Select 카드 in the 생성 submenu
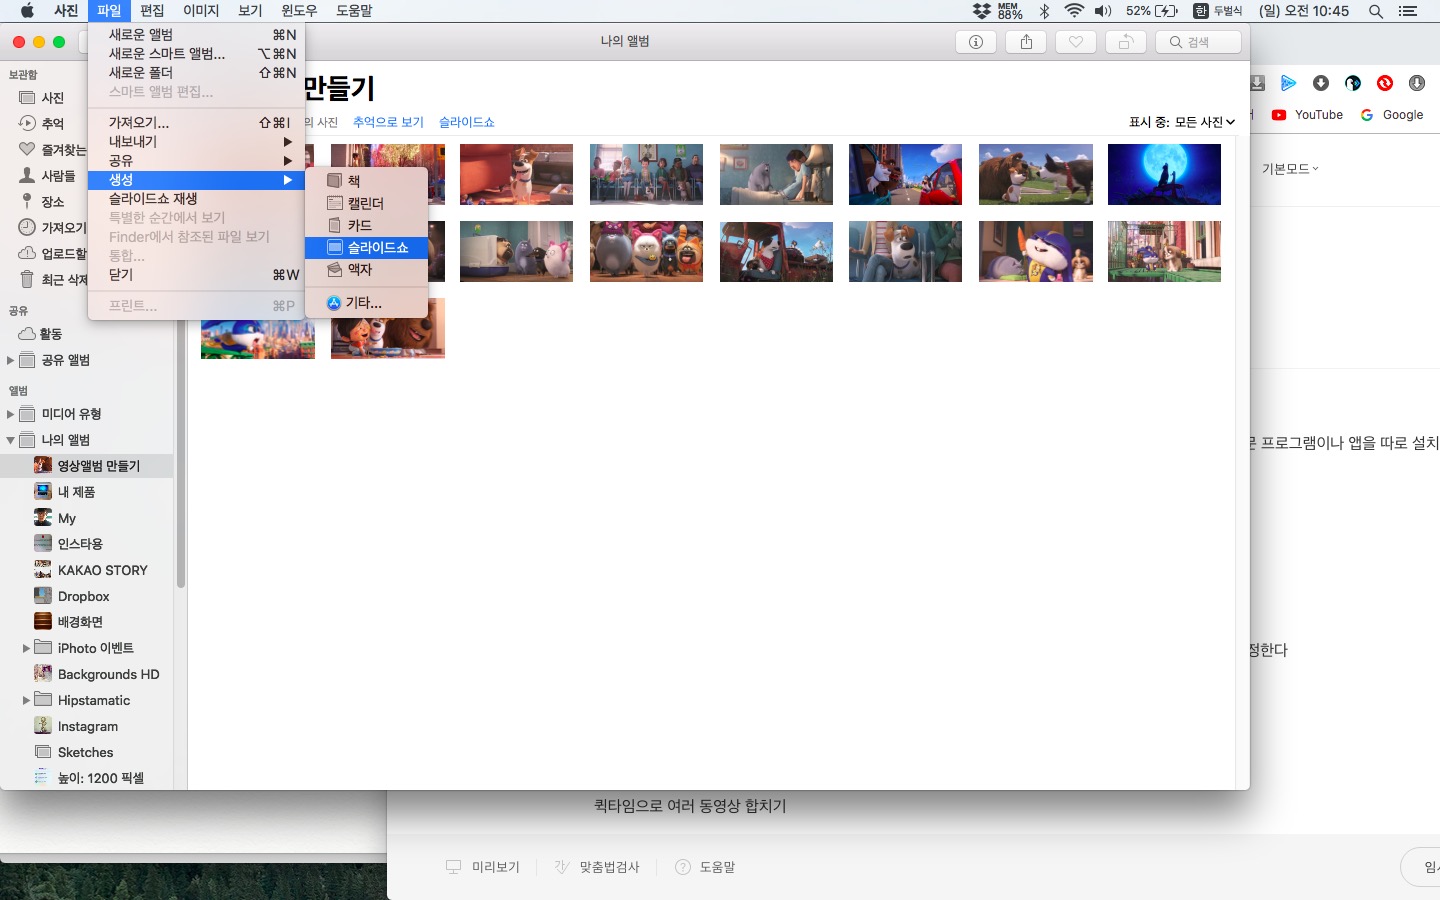 coord(366,225)
